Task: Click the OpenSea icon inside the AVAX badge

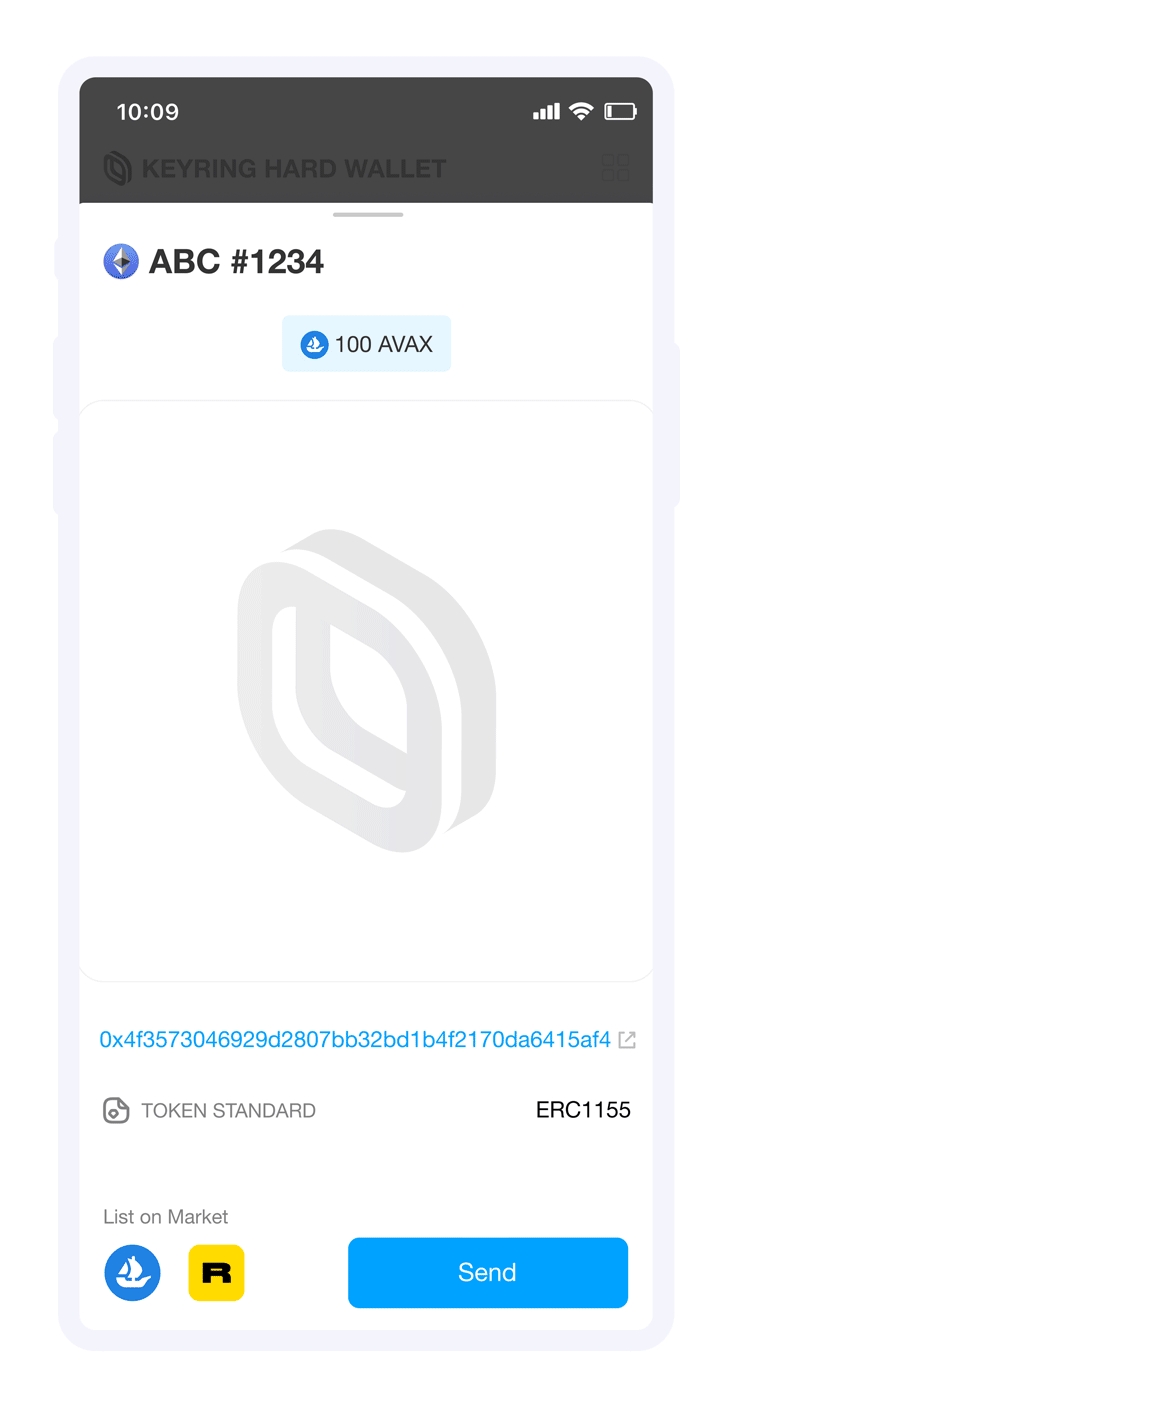Action: coord(314,344)
